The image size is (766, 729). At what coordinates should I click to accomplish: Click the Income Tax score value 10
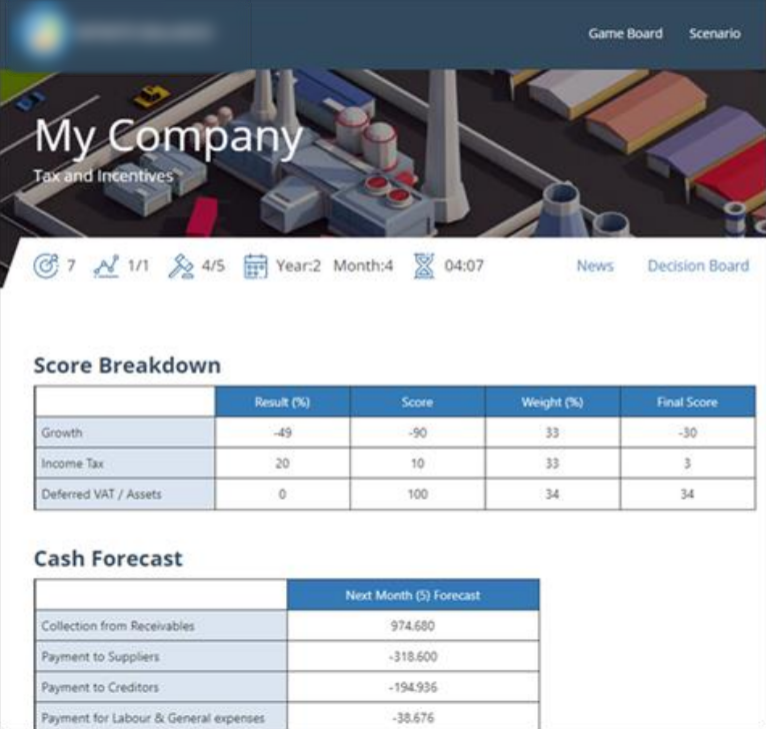(417, 464)
